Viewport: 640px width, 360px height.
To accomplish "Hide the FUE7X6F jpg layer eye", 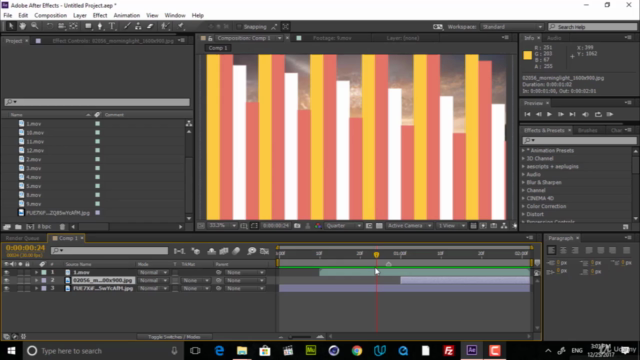I will tap(6, 289).
